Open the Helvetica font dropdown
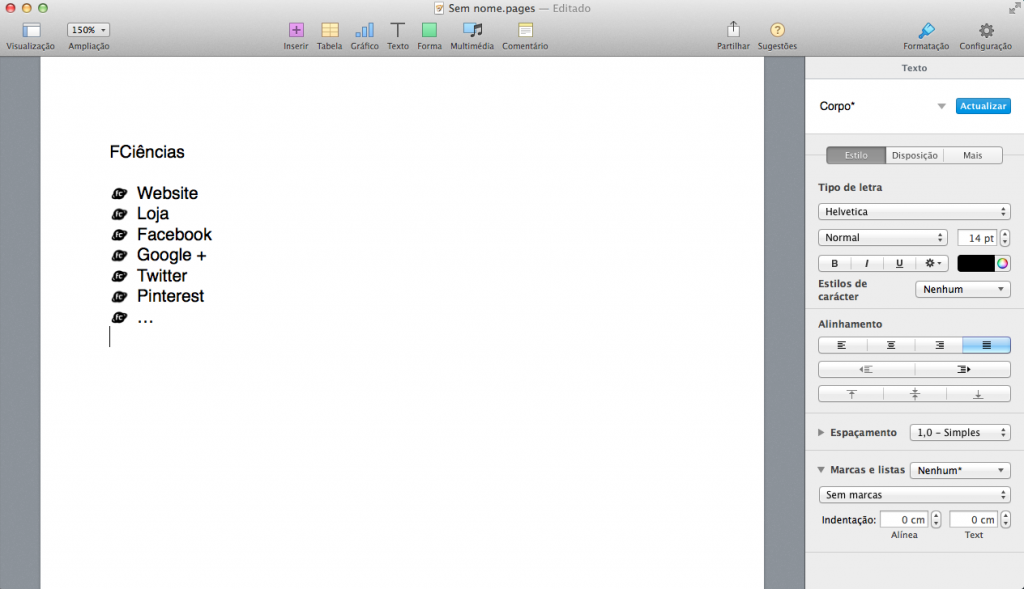 (914, 212)
